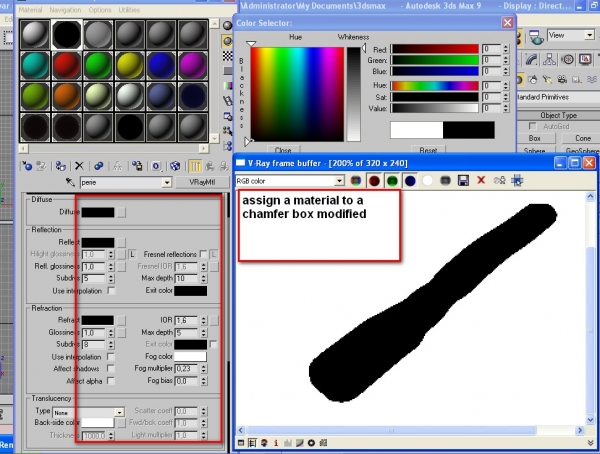Screen dimensions: 600x454
Task: Open RGB color channel dropdown
Action: [x=339, y=181]
